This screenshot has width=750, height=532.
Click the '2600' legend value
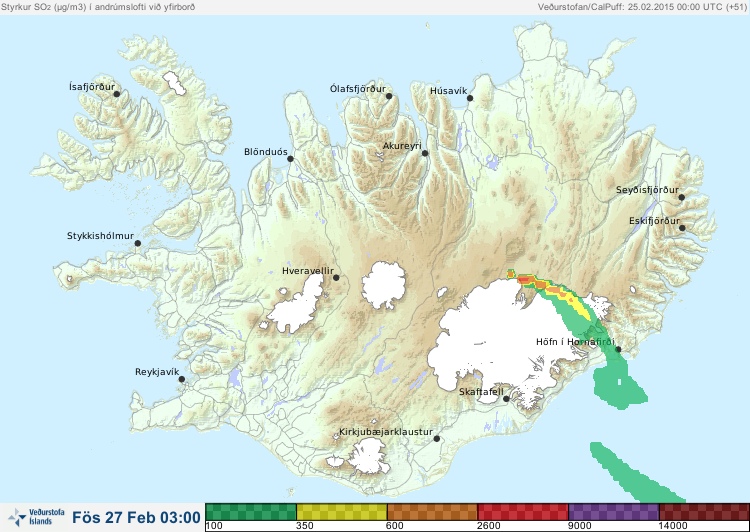tap(487, 526)
